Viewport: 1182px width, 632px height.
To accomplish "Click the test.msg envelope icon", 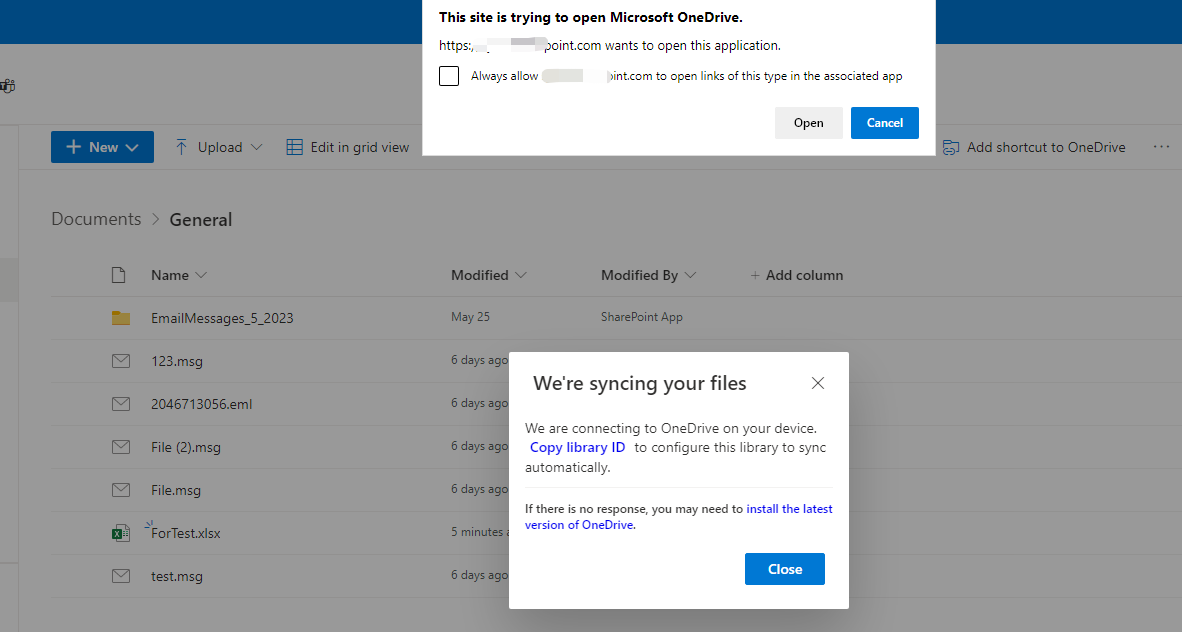I will click(x=121, y=576).
